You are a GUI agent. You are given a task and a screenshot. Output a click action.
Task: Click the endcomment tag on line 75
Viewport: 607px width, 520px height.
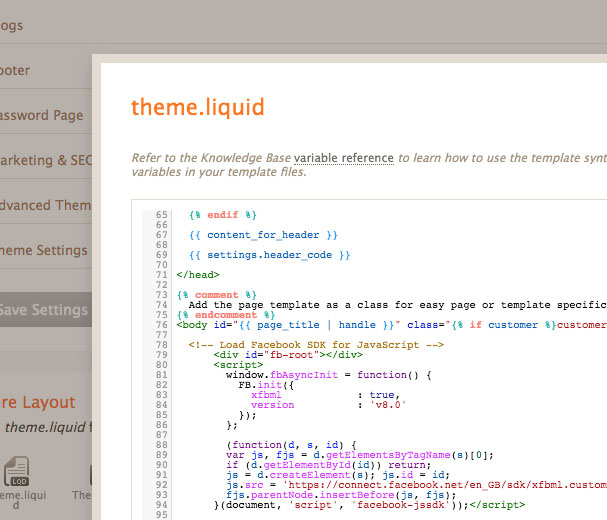226,315
